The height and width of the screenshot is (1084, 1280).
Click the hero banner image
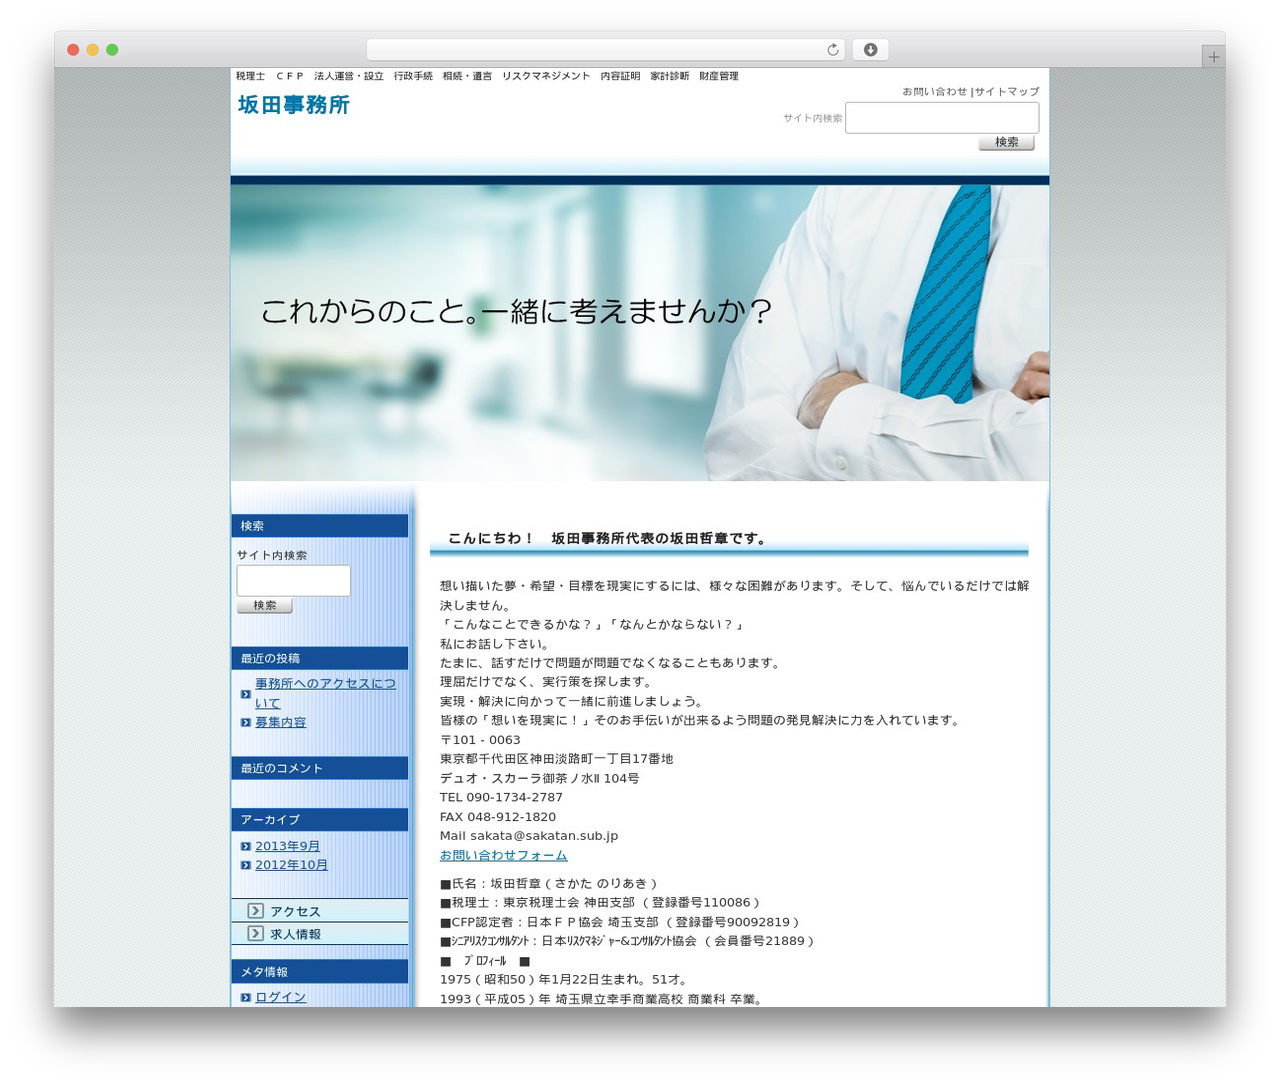coord(640,333)
